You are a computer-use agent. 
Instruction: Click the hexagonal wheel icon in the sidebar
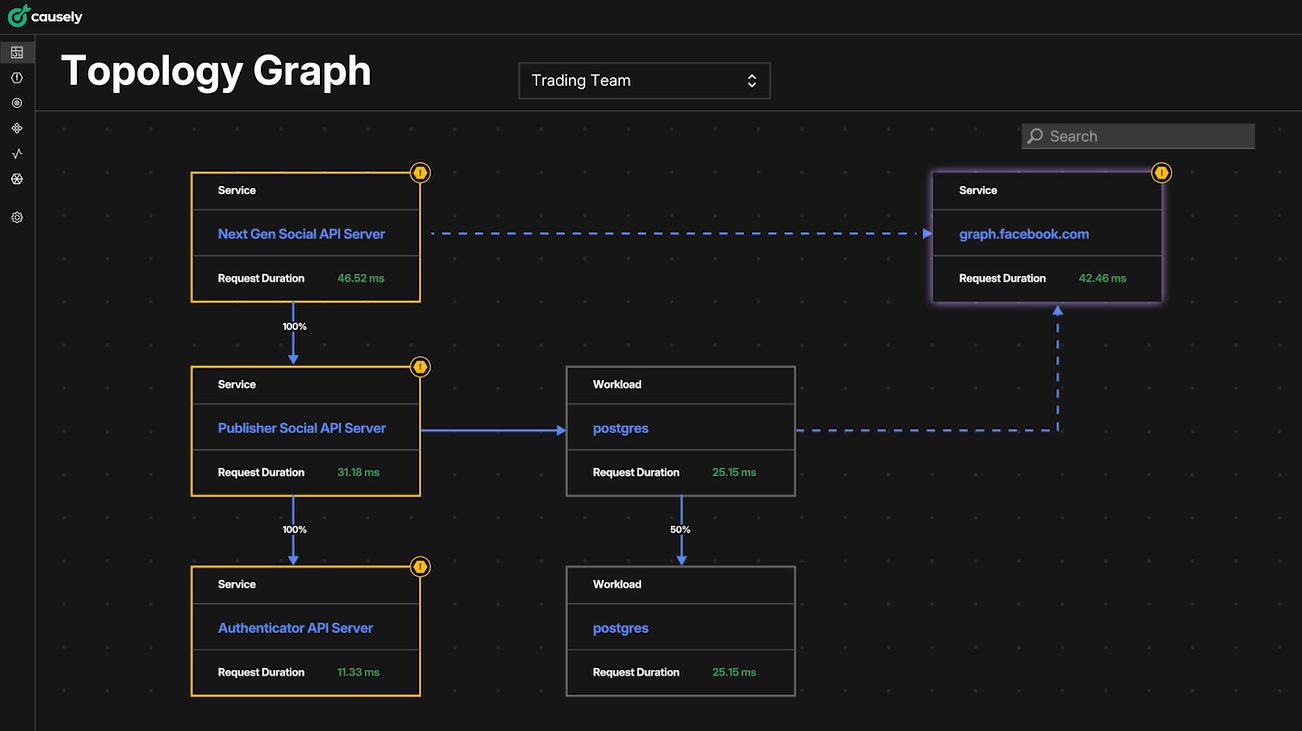16,179
